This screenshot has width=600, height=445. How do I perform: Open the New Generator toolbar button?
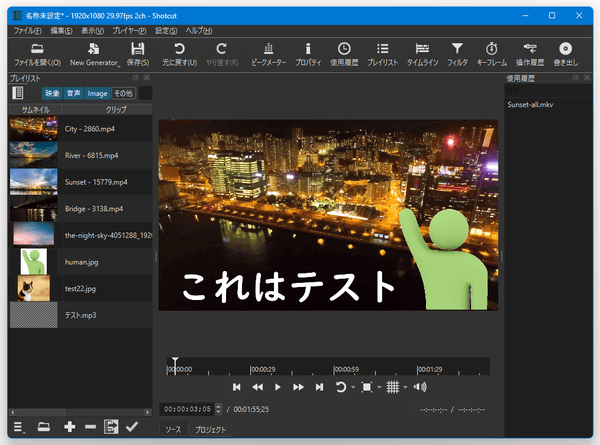point(94,54)
